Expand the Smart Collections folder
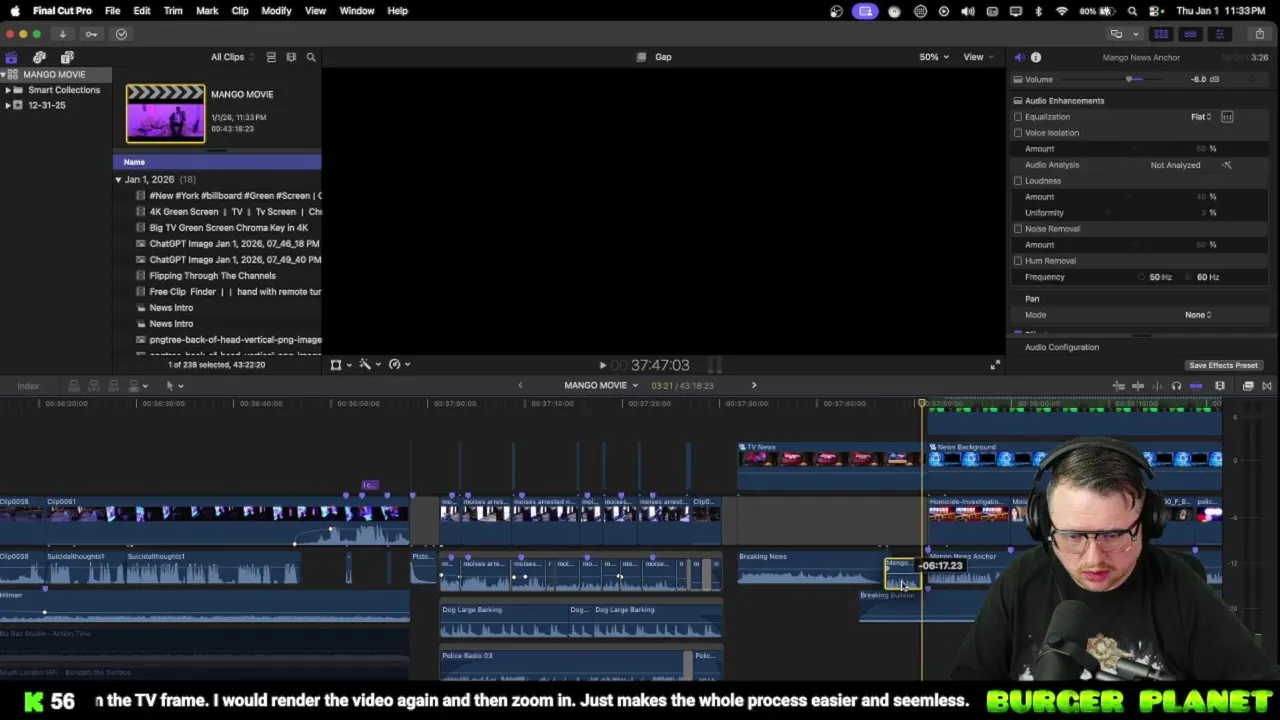1280x720 pixels. (x=7, y=90)
